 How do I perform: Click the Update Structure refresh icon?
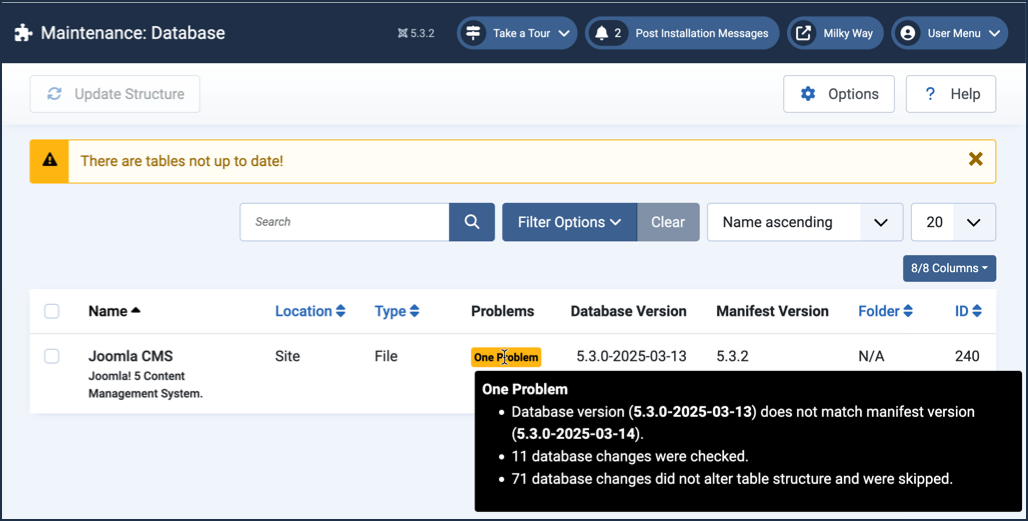(54, 94)
